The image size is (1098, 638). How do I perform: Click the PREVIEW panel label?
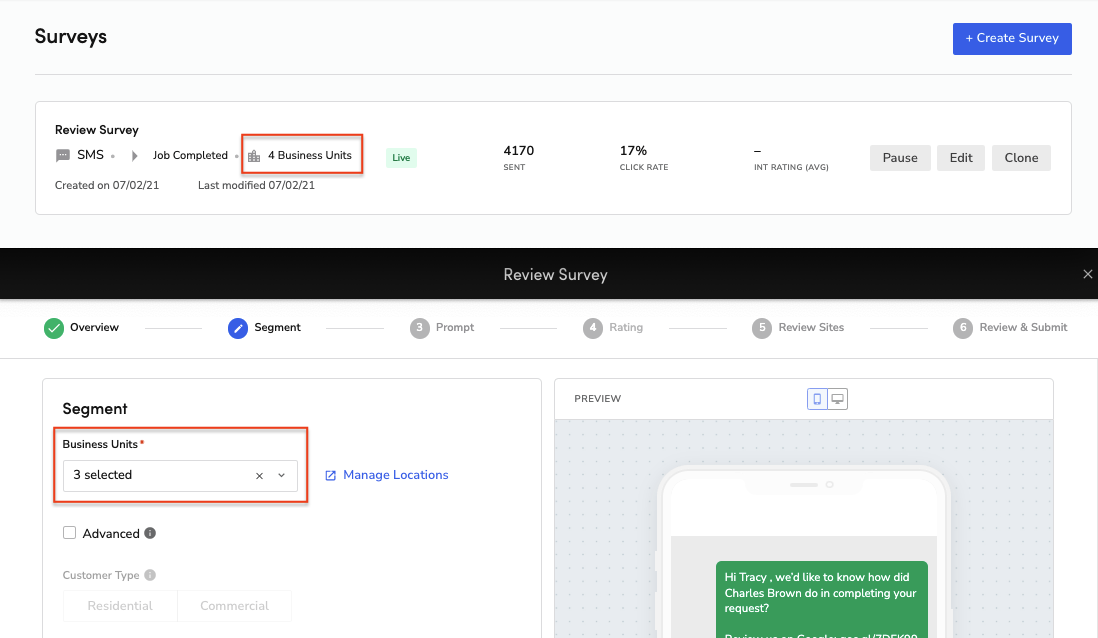[597, 398]
